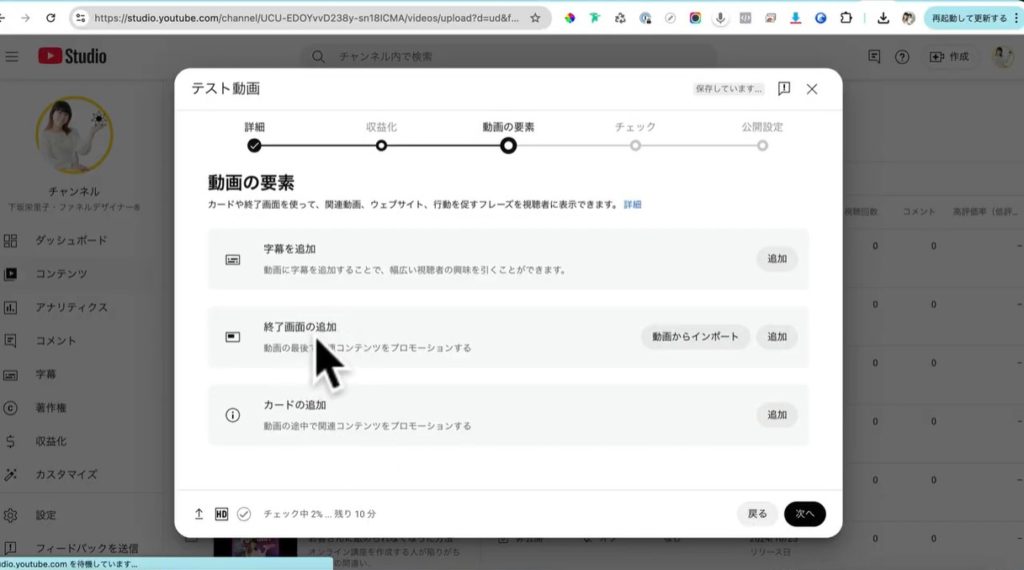Click 動画からインポート button
Viewport: 1024px width, 570px height.
click(x=695, y=337)
